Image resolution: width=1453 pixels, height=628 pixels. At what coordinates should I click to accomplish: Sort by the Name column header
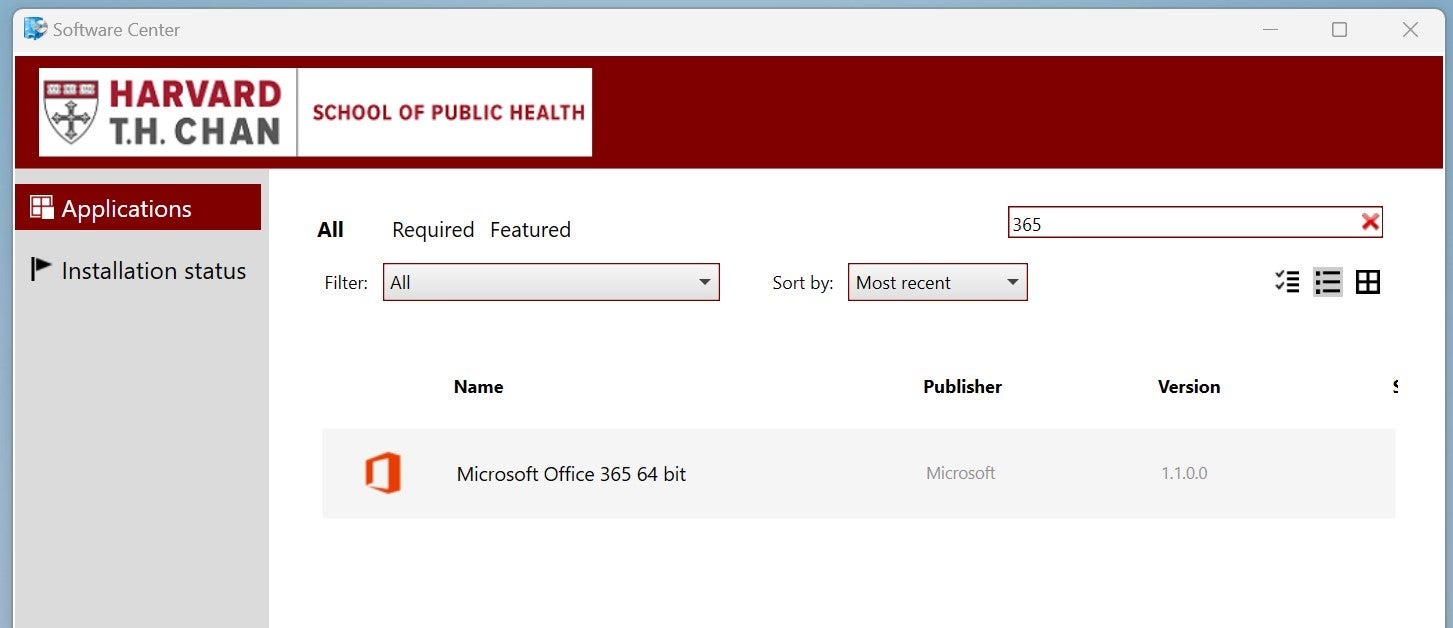[478, 387]
